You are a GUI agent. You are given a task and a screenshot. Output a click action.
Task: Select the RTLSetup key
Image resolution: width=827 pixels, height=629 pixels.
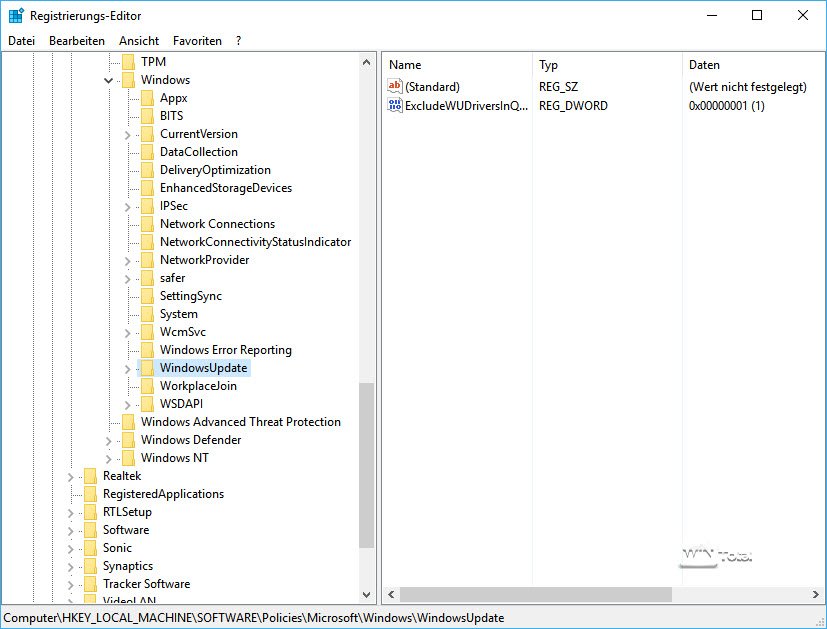(127, 512)
